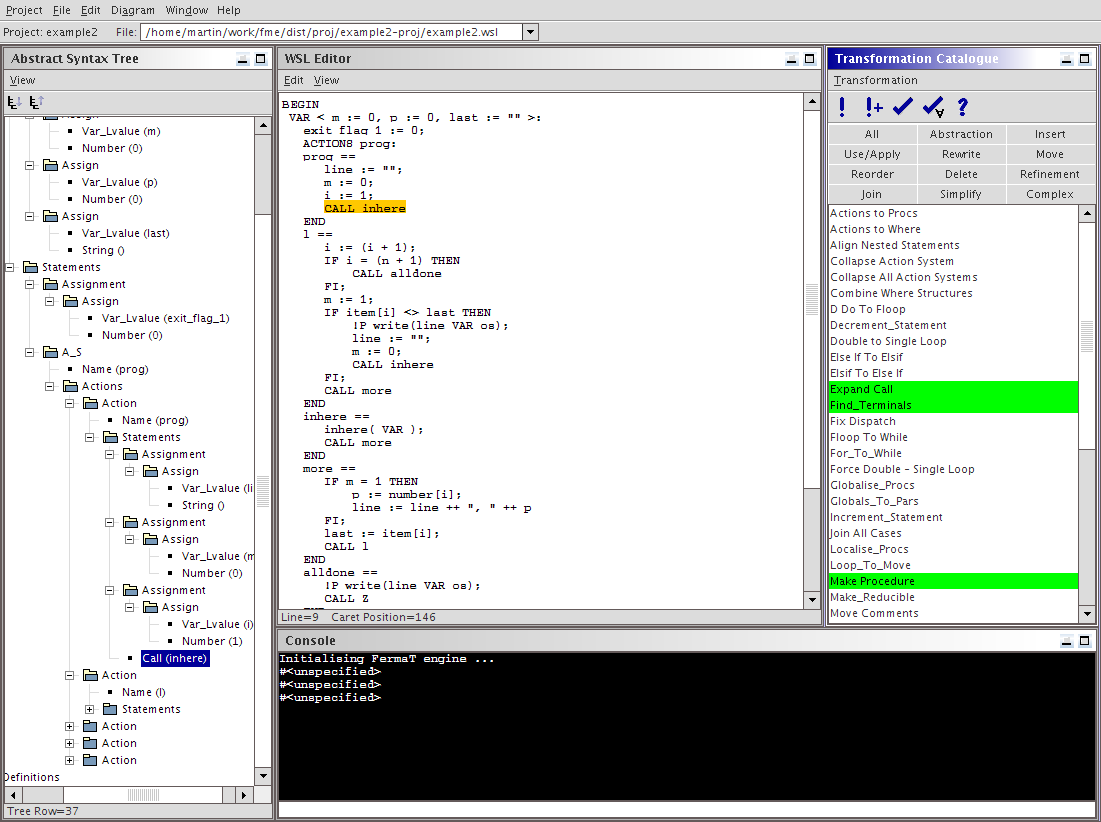
Task: Click the checkmark-all test transformations icon
Action: point(934,107)
